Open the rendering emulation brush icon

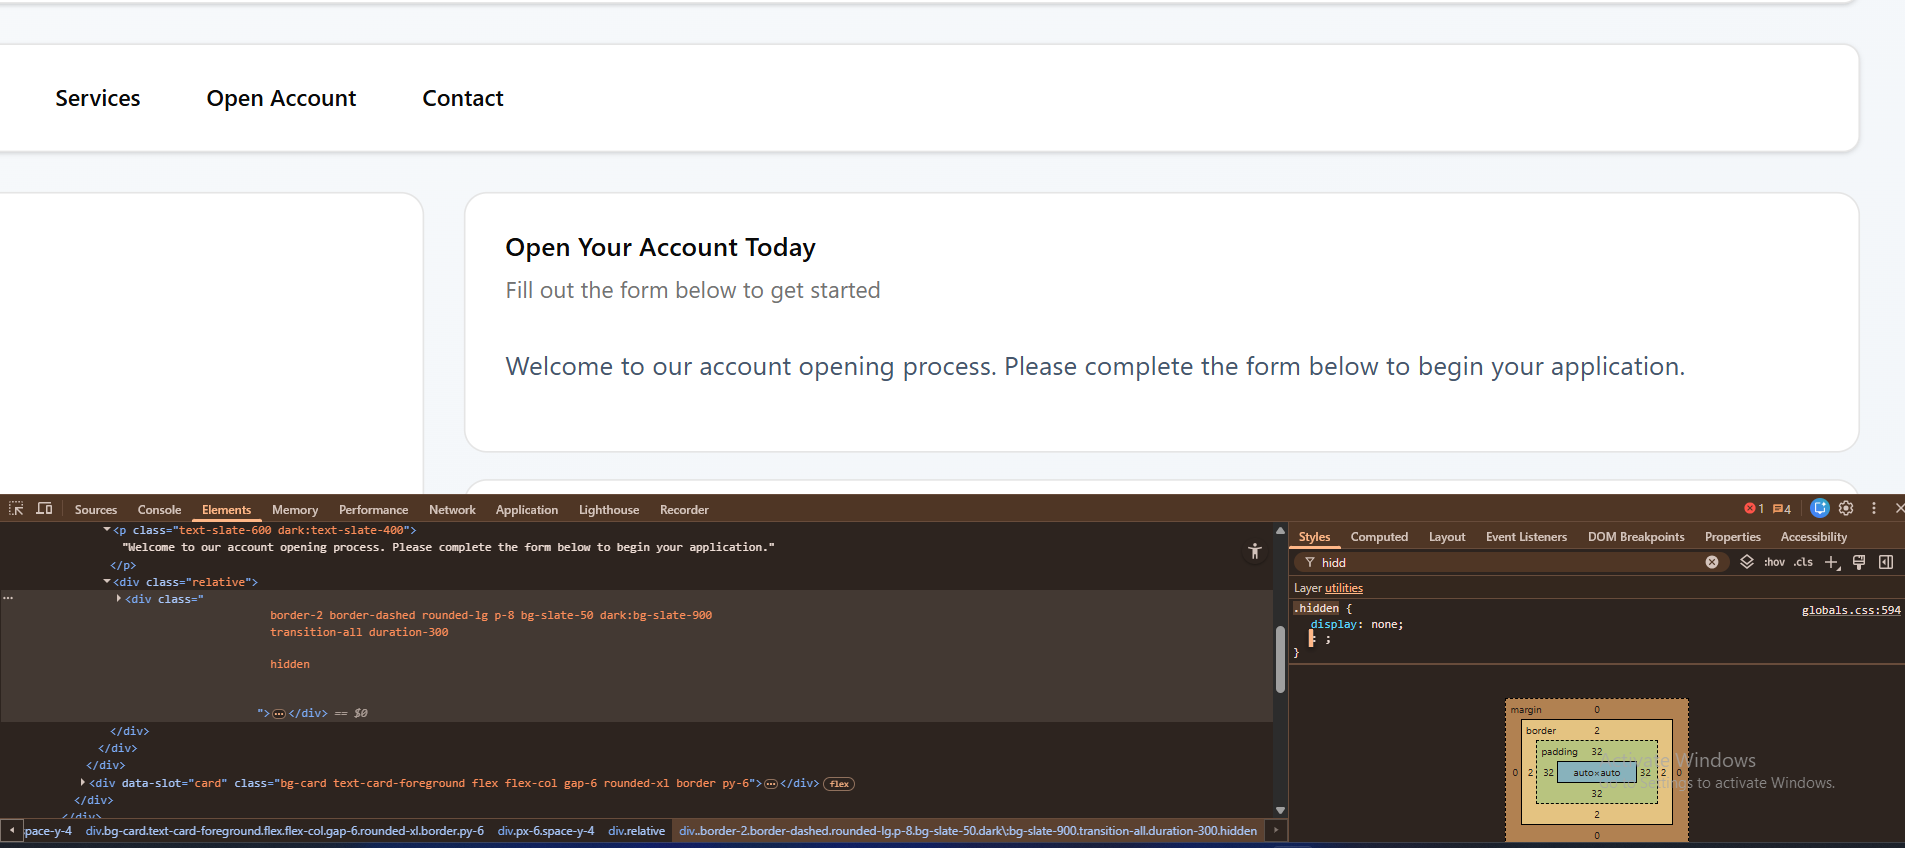click(x=1859, y=562)
